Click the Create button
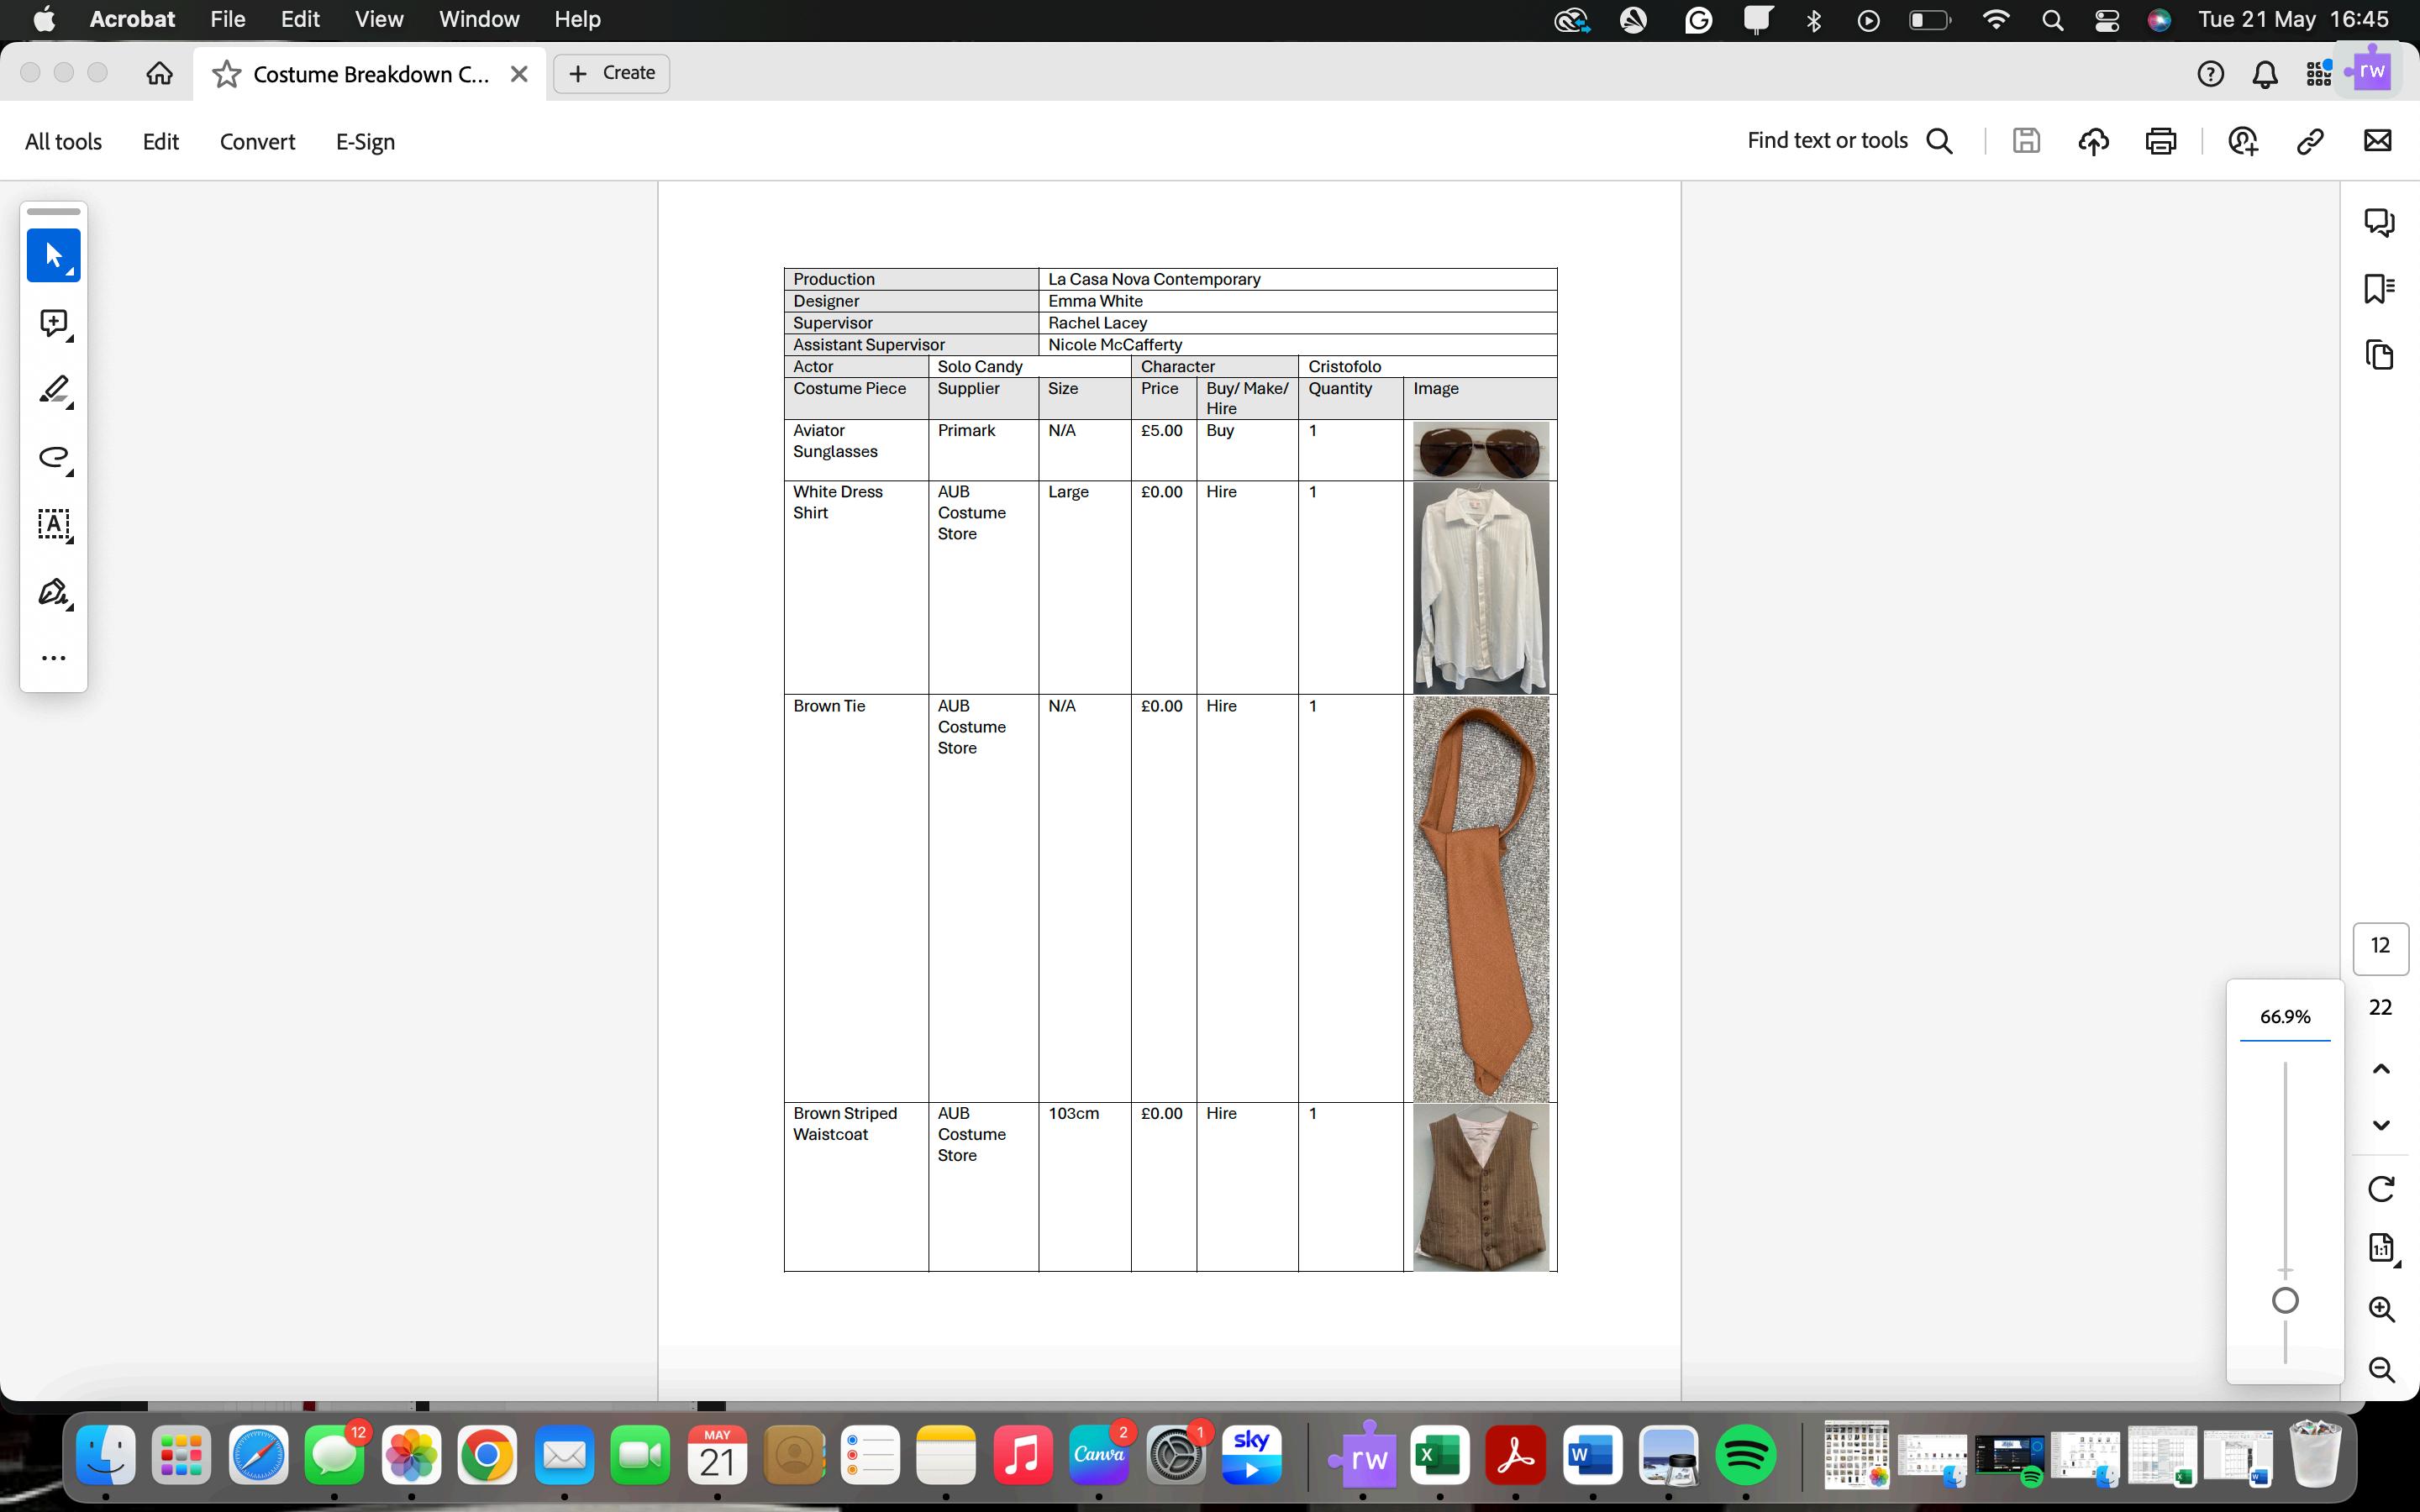Screen dimensions: 2420x1512 point(611,73)
